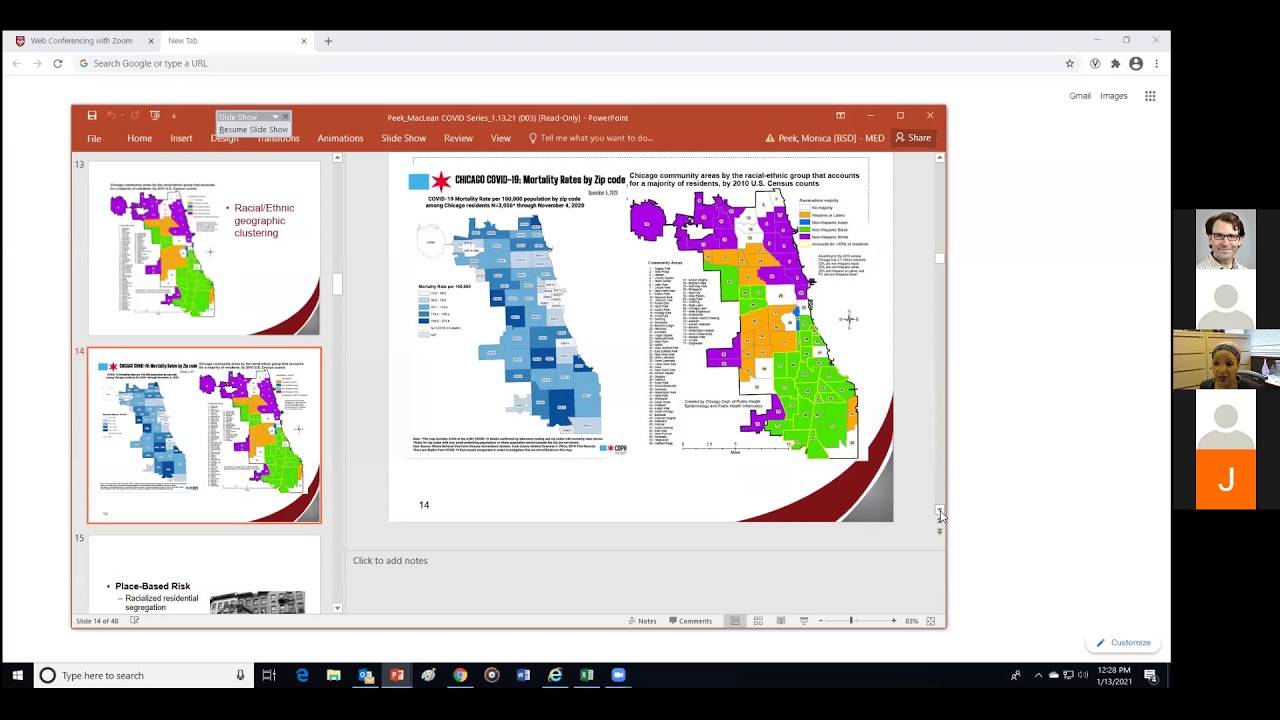Switch to Reading View icon
This screenshot has height=720, width=1280.
[x=781, y=621]
